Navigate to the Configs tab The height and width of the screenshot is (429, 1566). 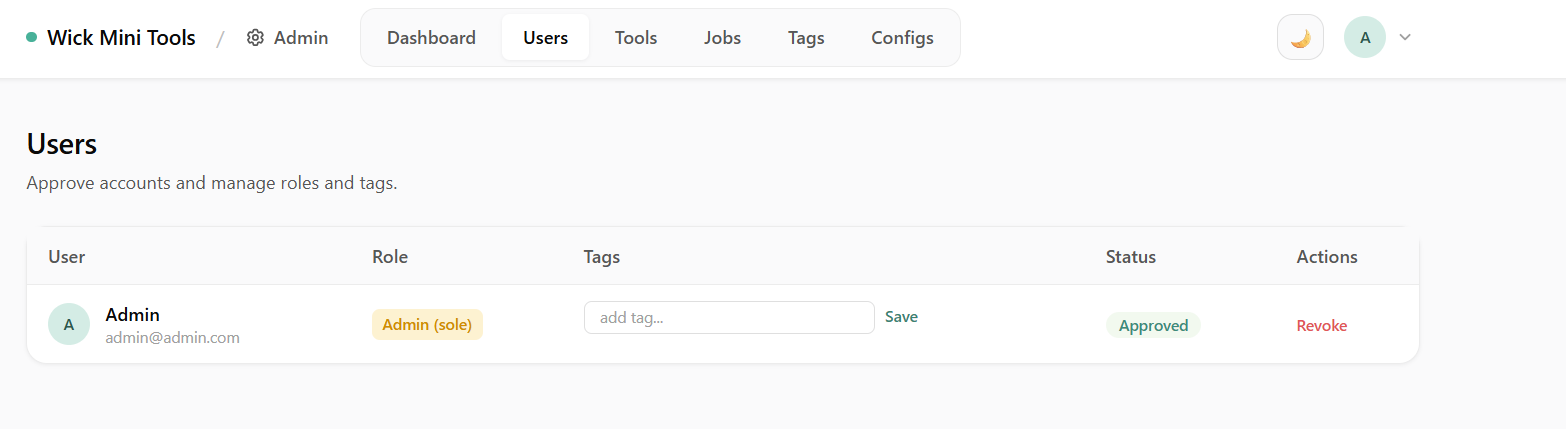point(902,38)
